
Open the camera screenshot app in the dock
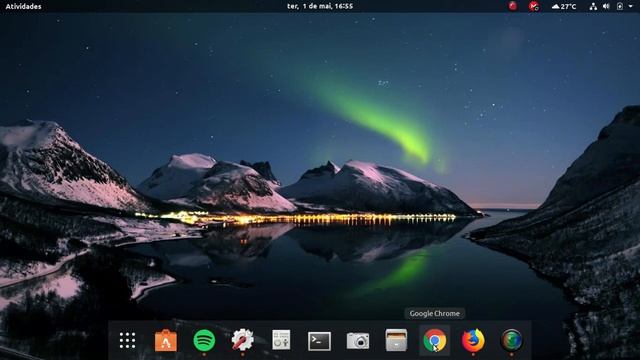[358, 340]
